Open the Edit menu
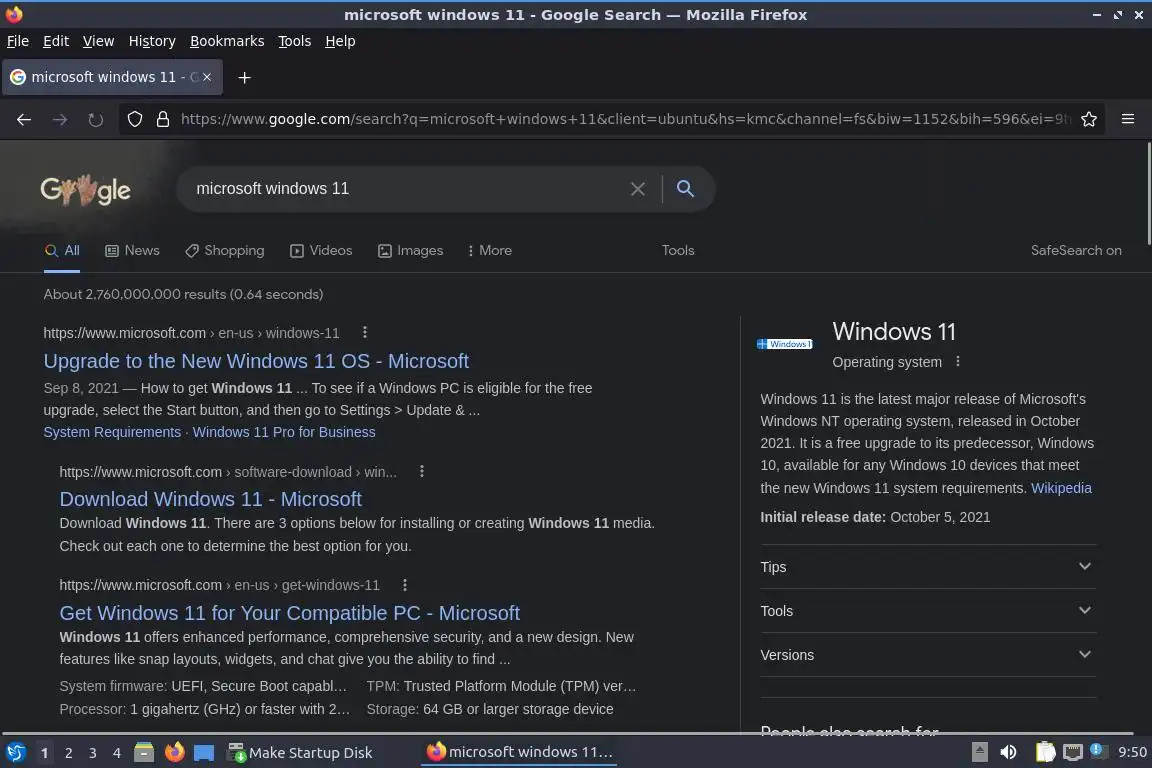The height and width of the screenshot is (768, 1152). point(56,41)
